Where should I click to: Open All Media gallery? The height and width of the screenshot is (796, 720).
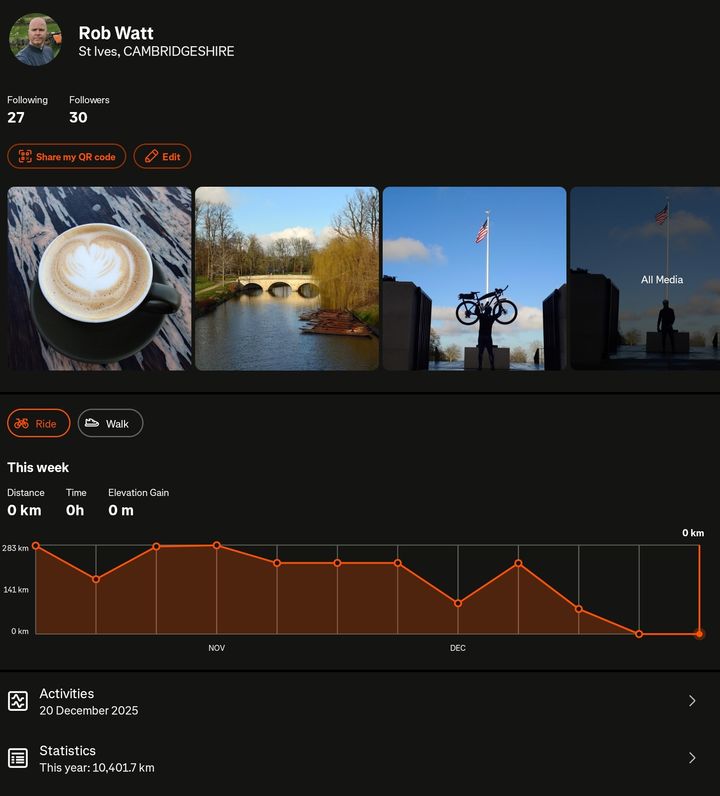(x=662, y=280)
